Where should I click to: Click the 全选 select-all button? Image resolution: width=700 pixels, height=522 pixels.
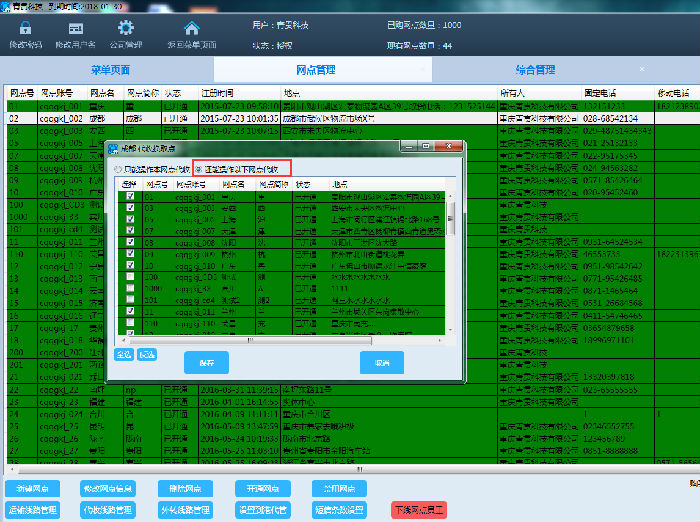[122, 354]
